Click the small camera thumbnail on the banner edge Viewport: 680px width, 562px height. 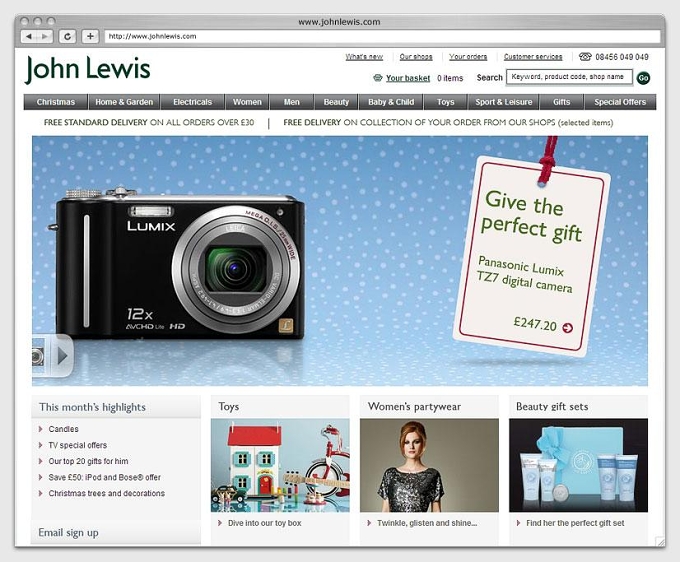tap(38, 356)
